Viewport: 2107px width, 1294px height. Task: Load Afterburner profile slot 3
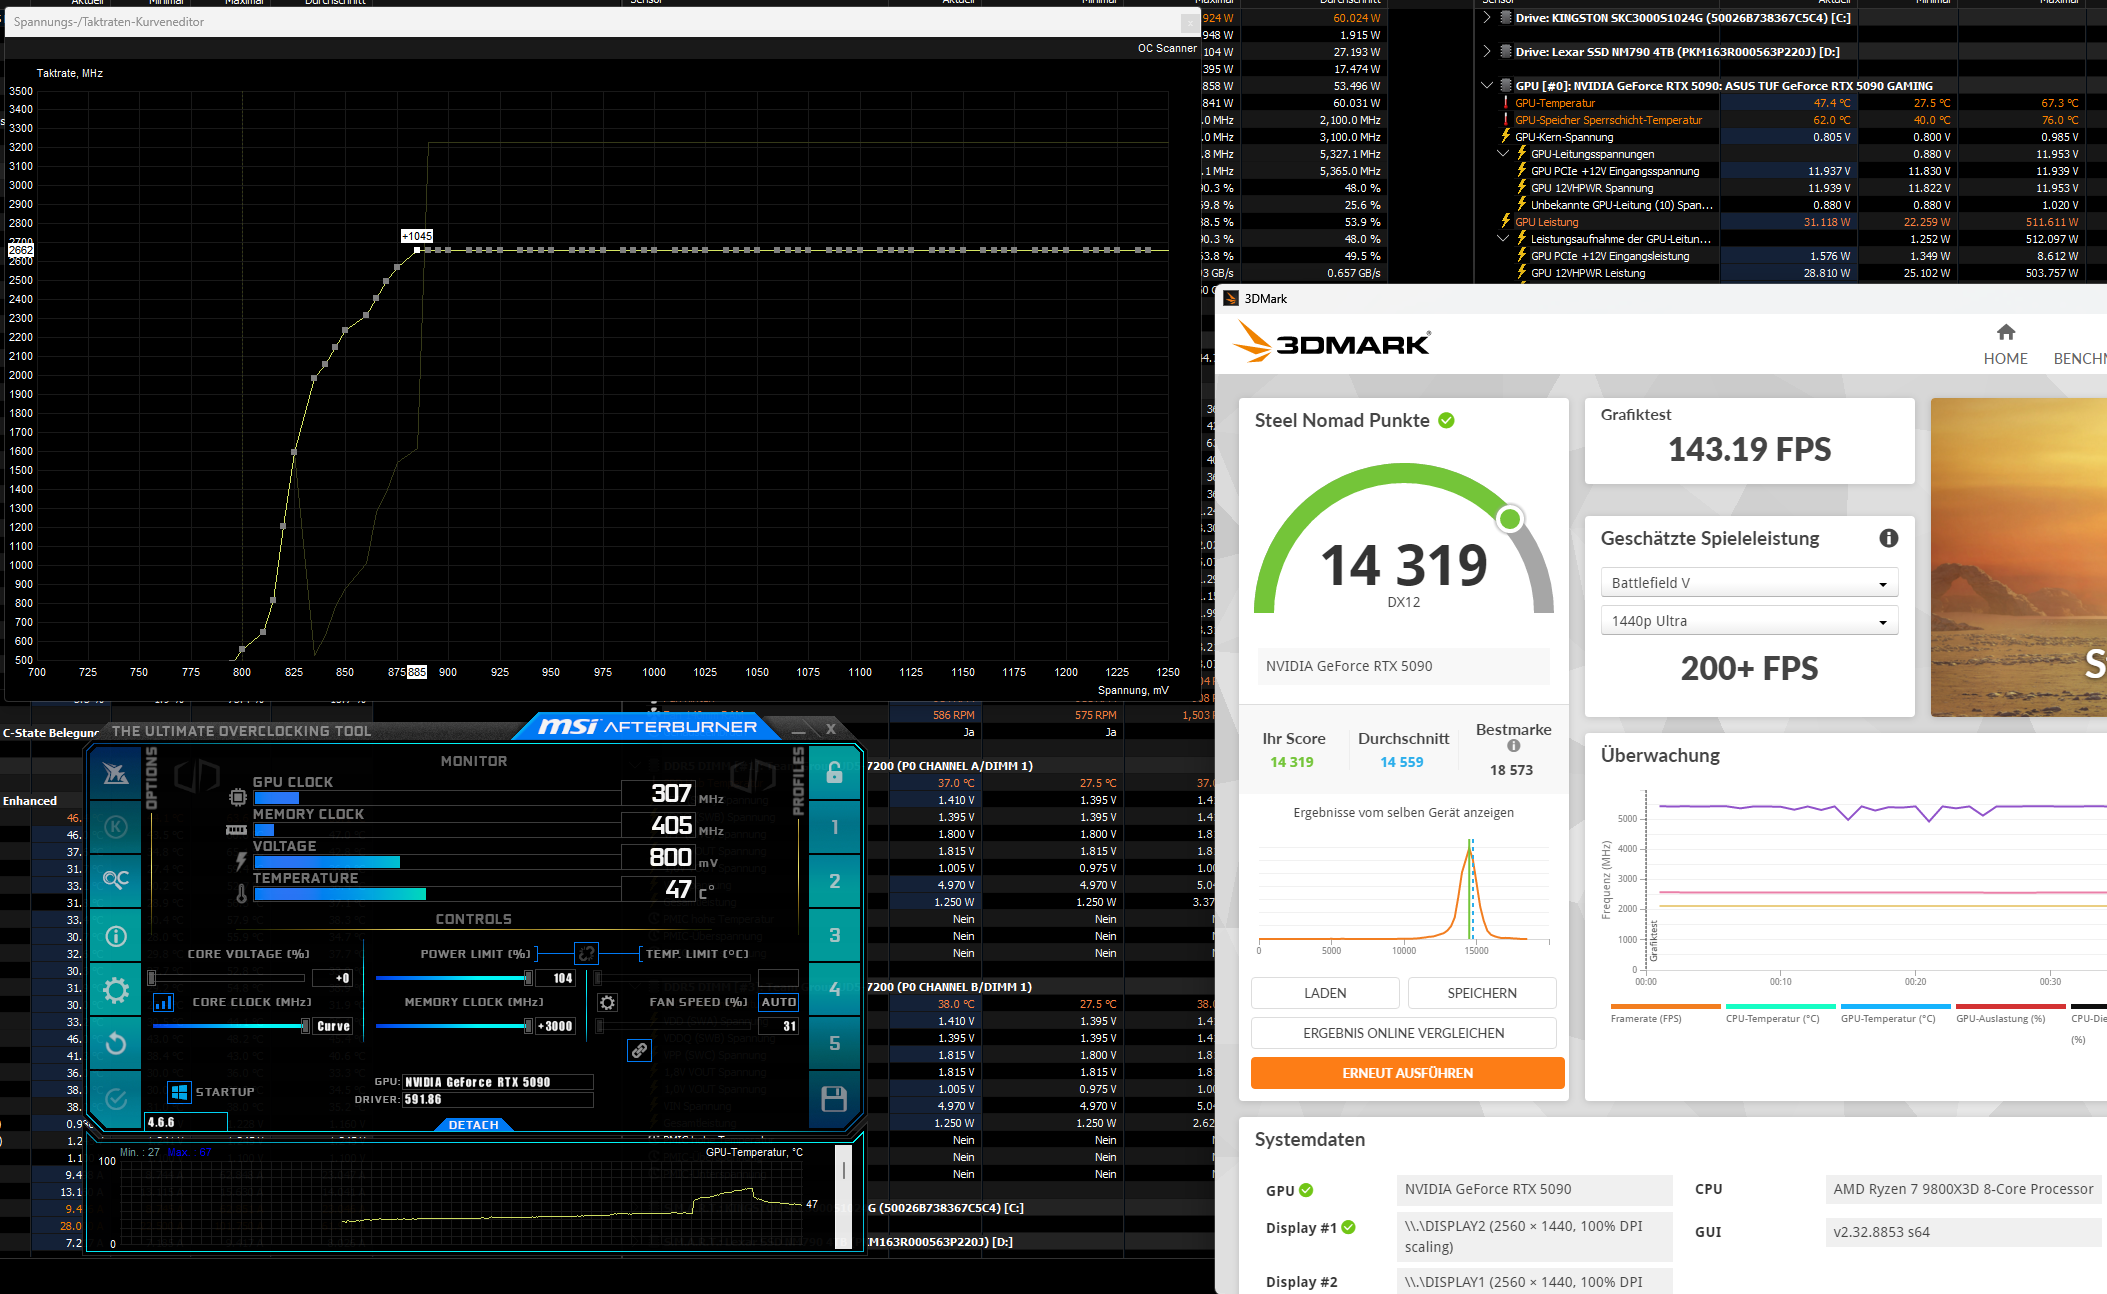[834, 935]
